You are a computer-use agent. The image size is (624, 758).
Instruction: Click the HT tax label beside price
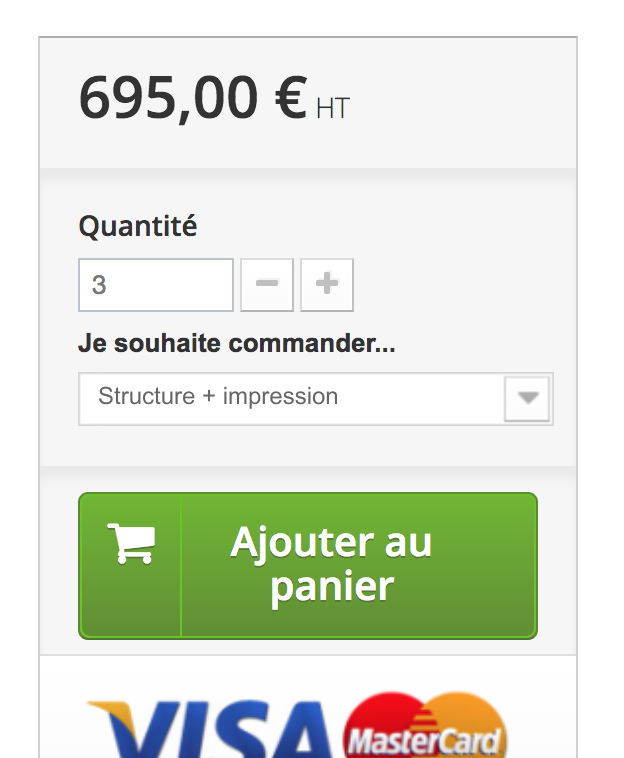tap(333, 108)
